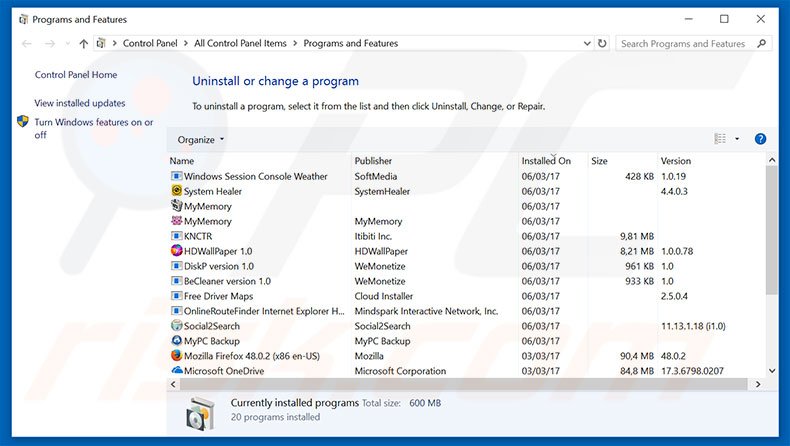Select the SoftMedia publisher cell
The image size is (790, 446).
(x=375, y=176)
